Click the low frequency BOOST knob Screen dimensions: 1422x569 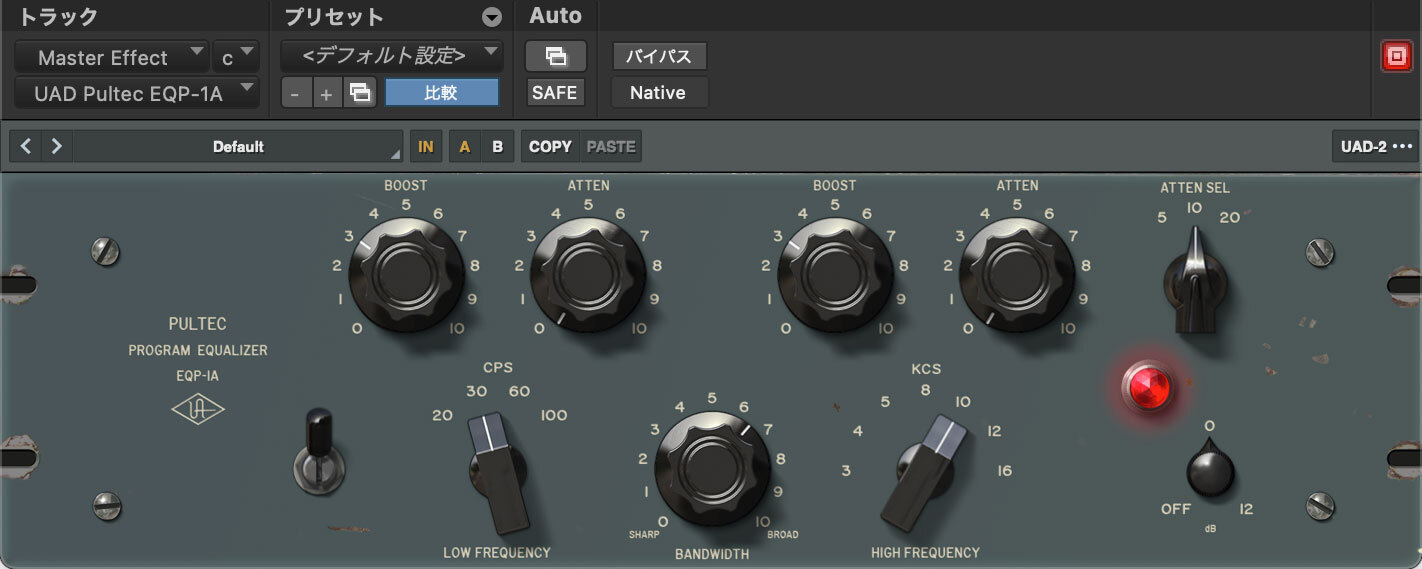pyautogui.click(x=407, y=275)
